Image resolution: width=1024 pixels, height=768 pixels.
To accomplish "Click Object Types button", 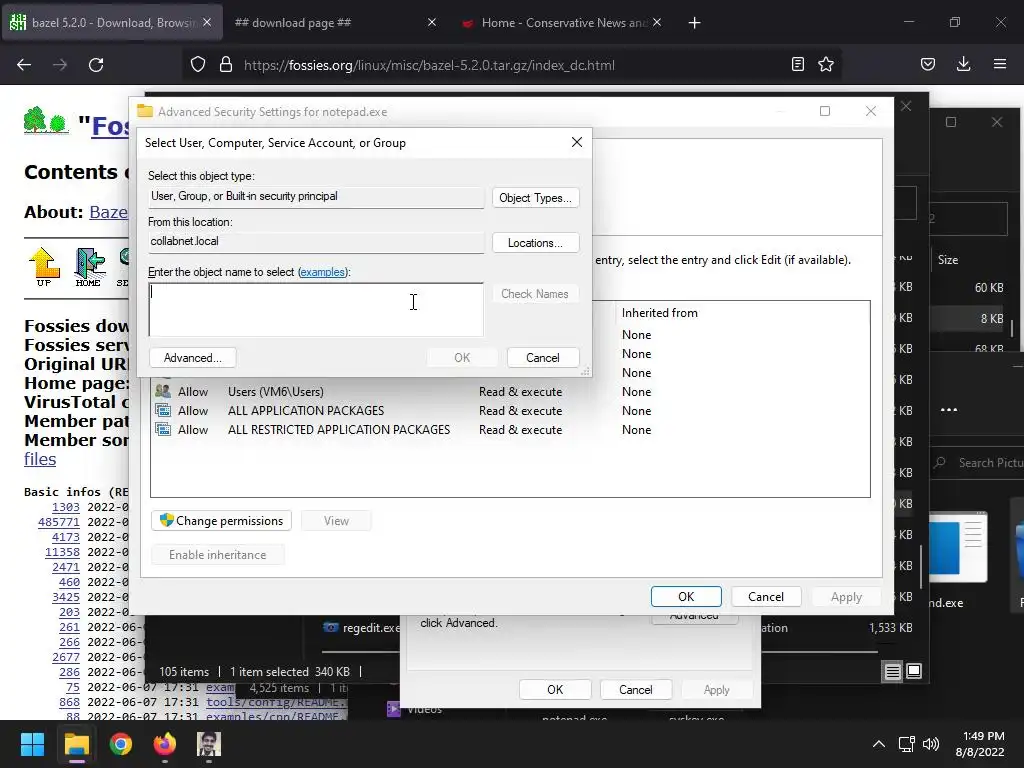I will point(536,198).
